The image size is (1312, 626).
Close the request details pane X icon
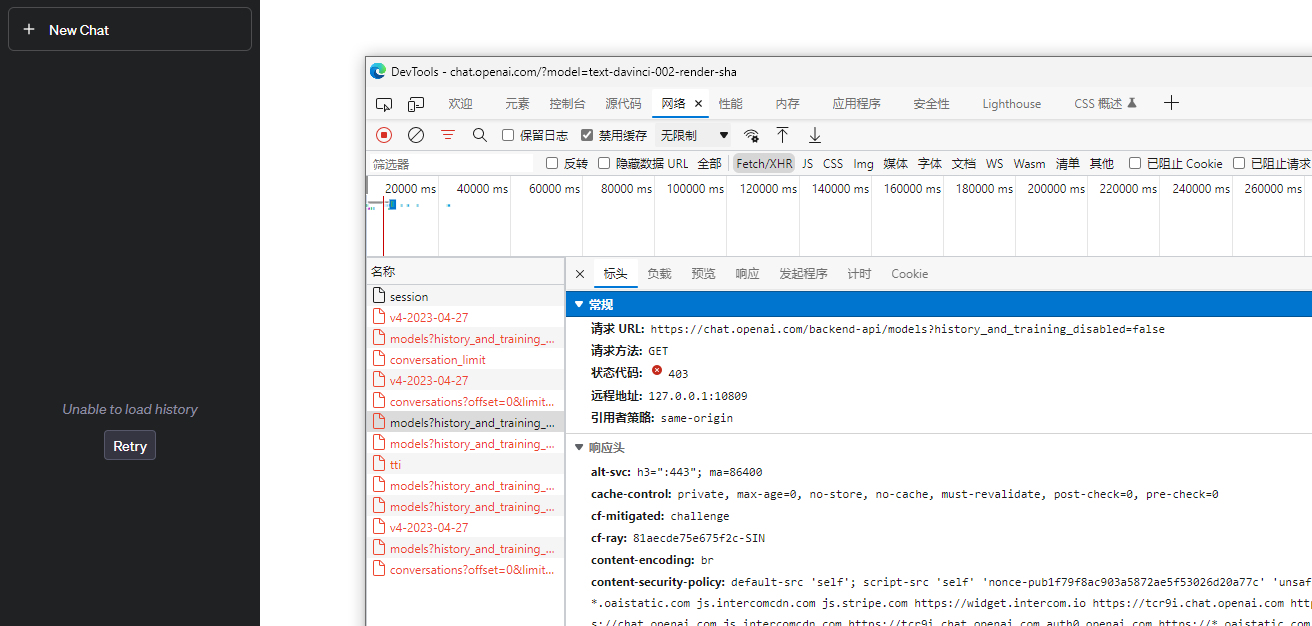580,274
